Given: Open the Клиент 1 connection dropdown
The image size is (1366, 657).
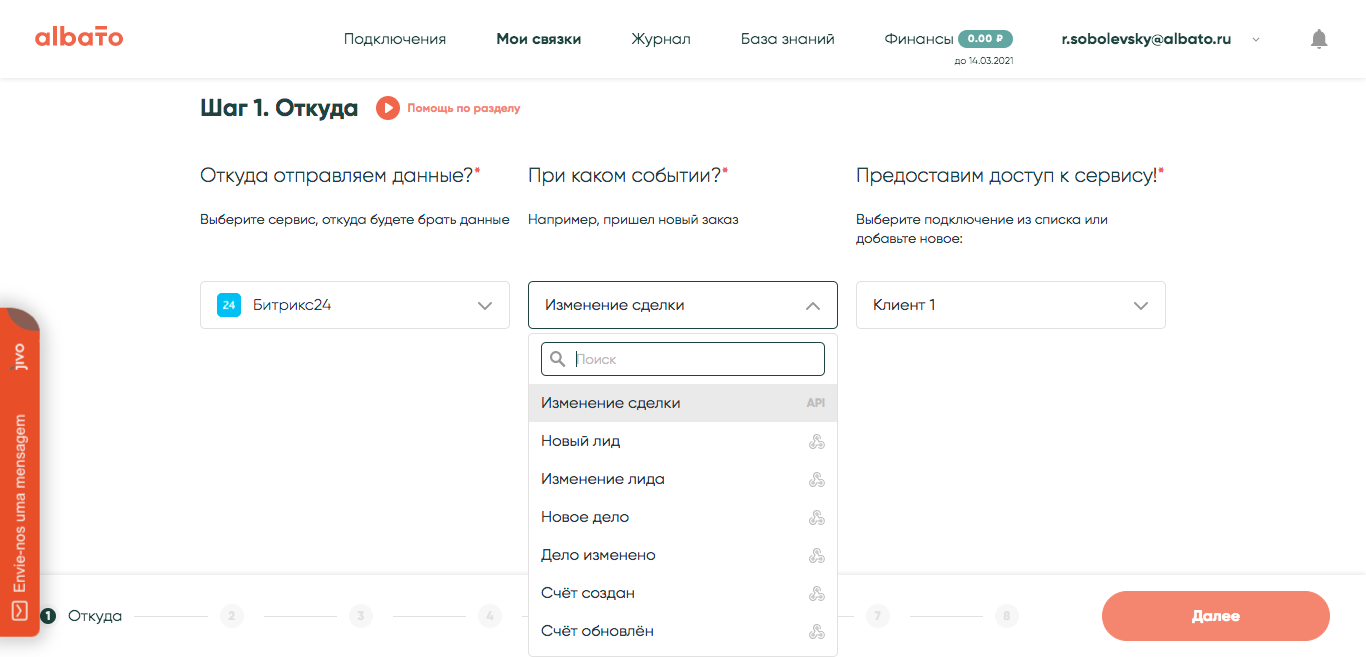Looking at the screenshot, I should coord(1141,305).
